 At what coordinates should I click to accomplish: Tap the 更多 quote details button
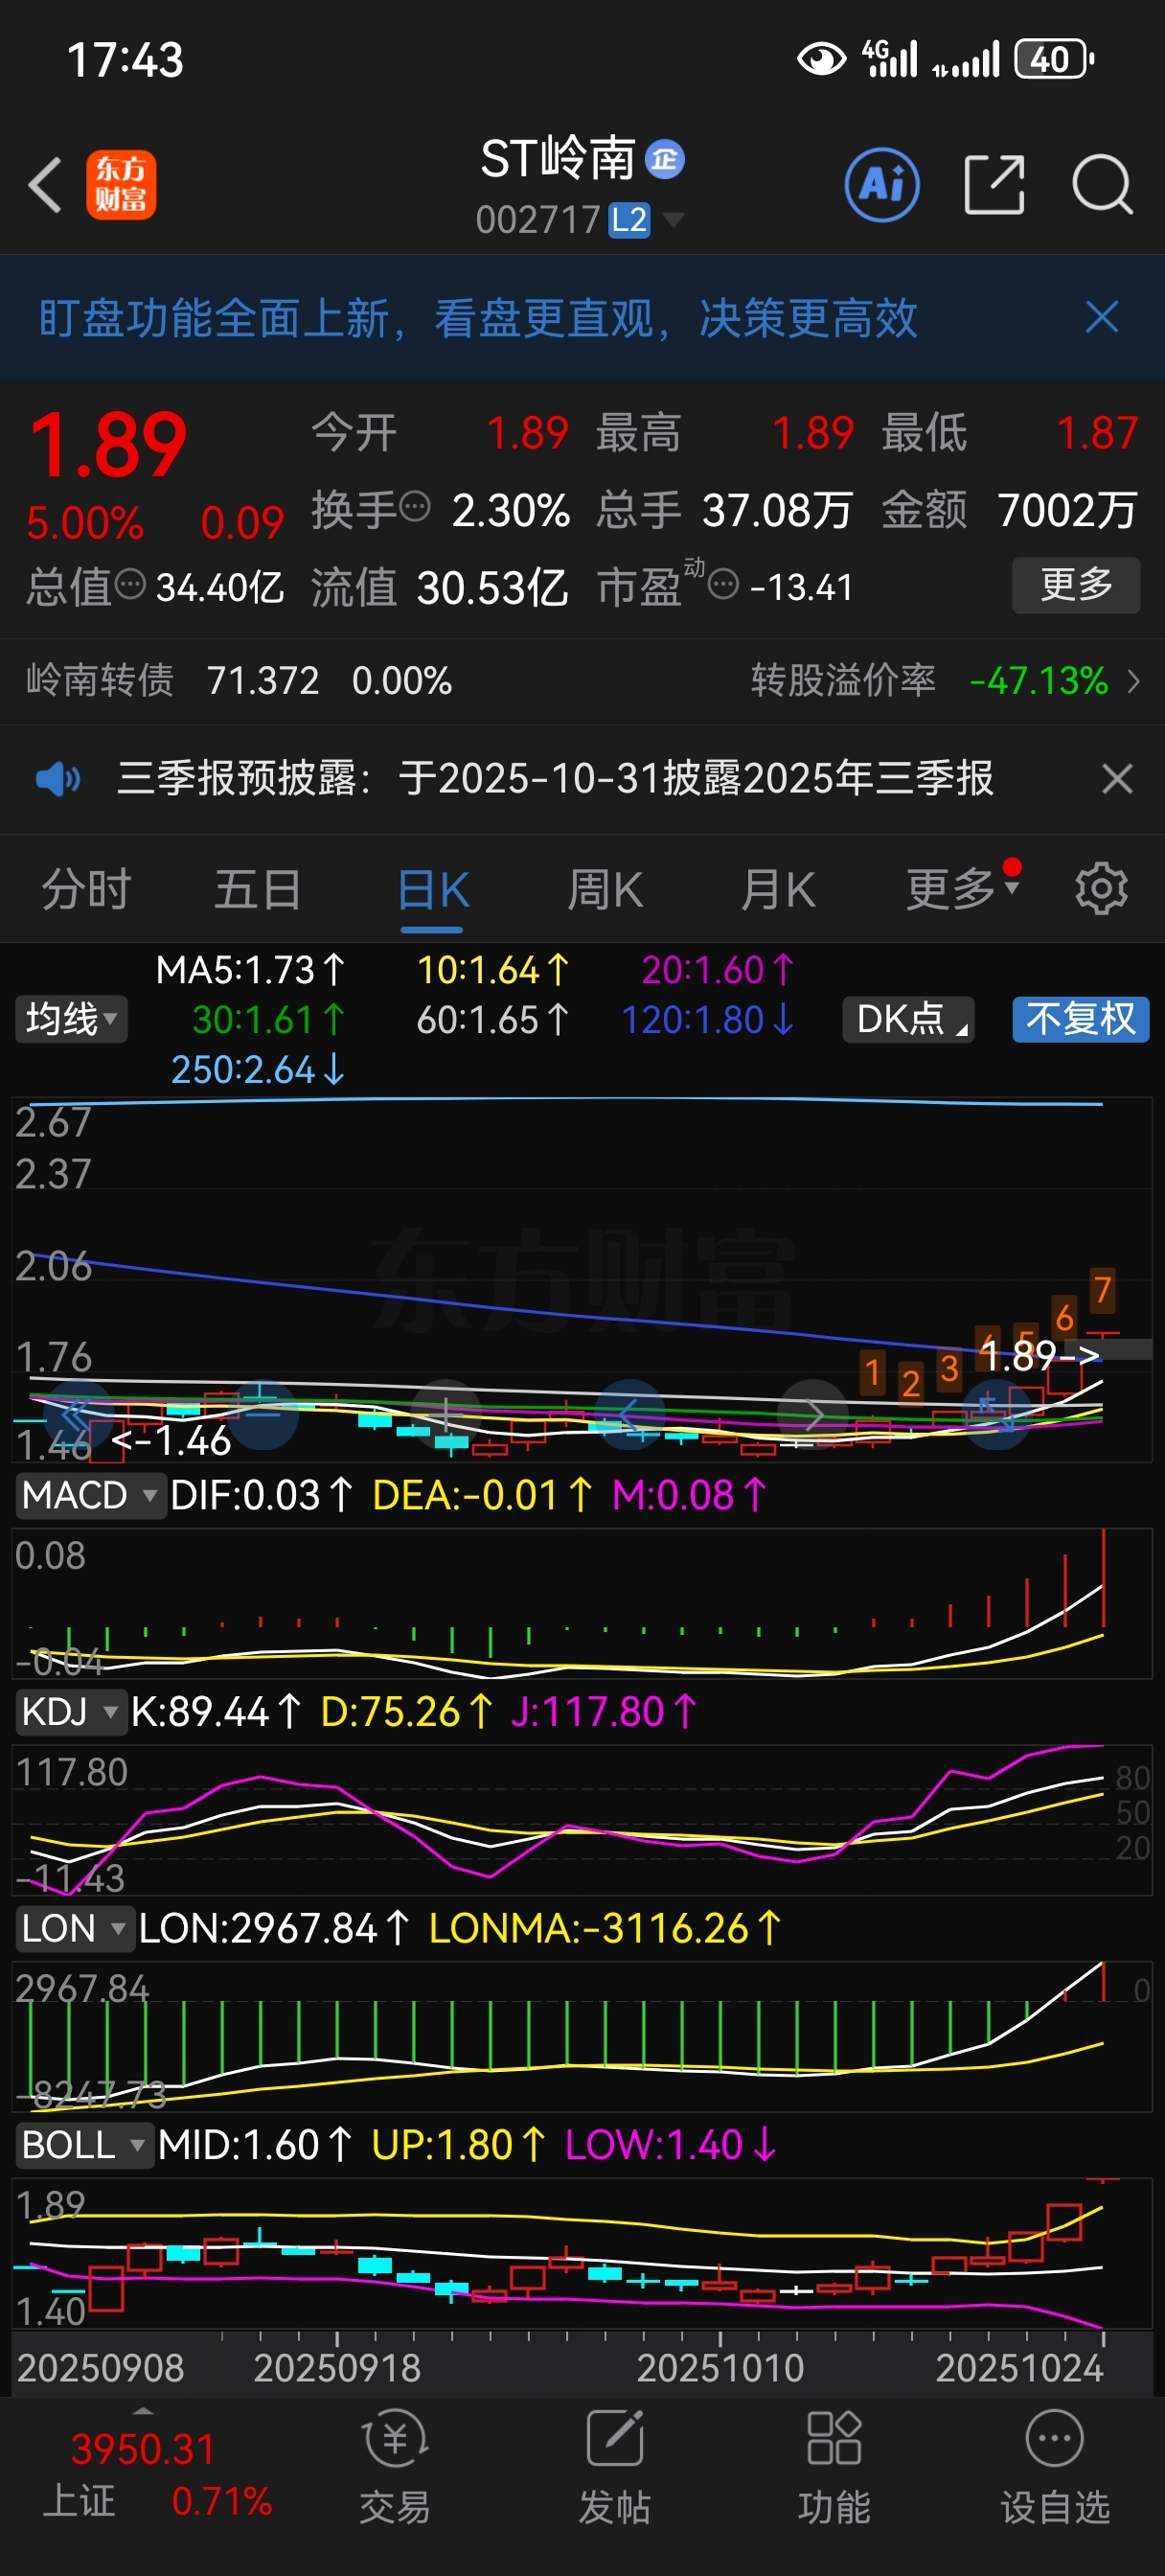[x=1076, y=584]
